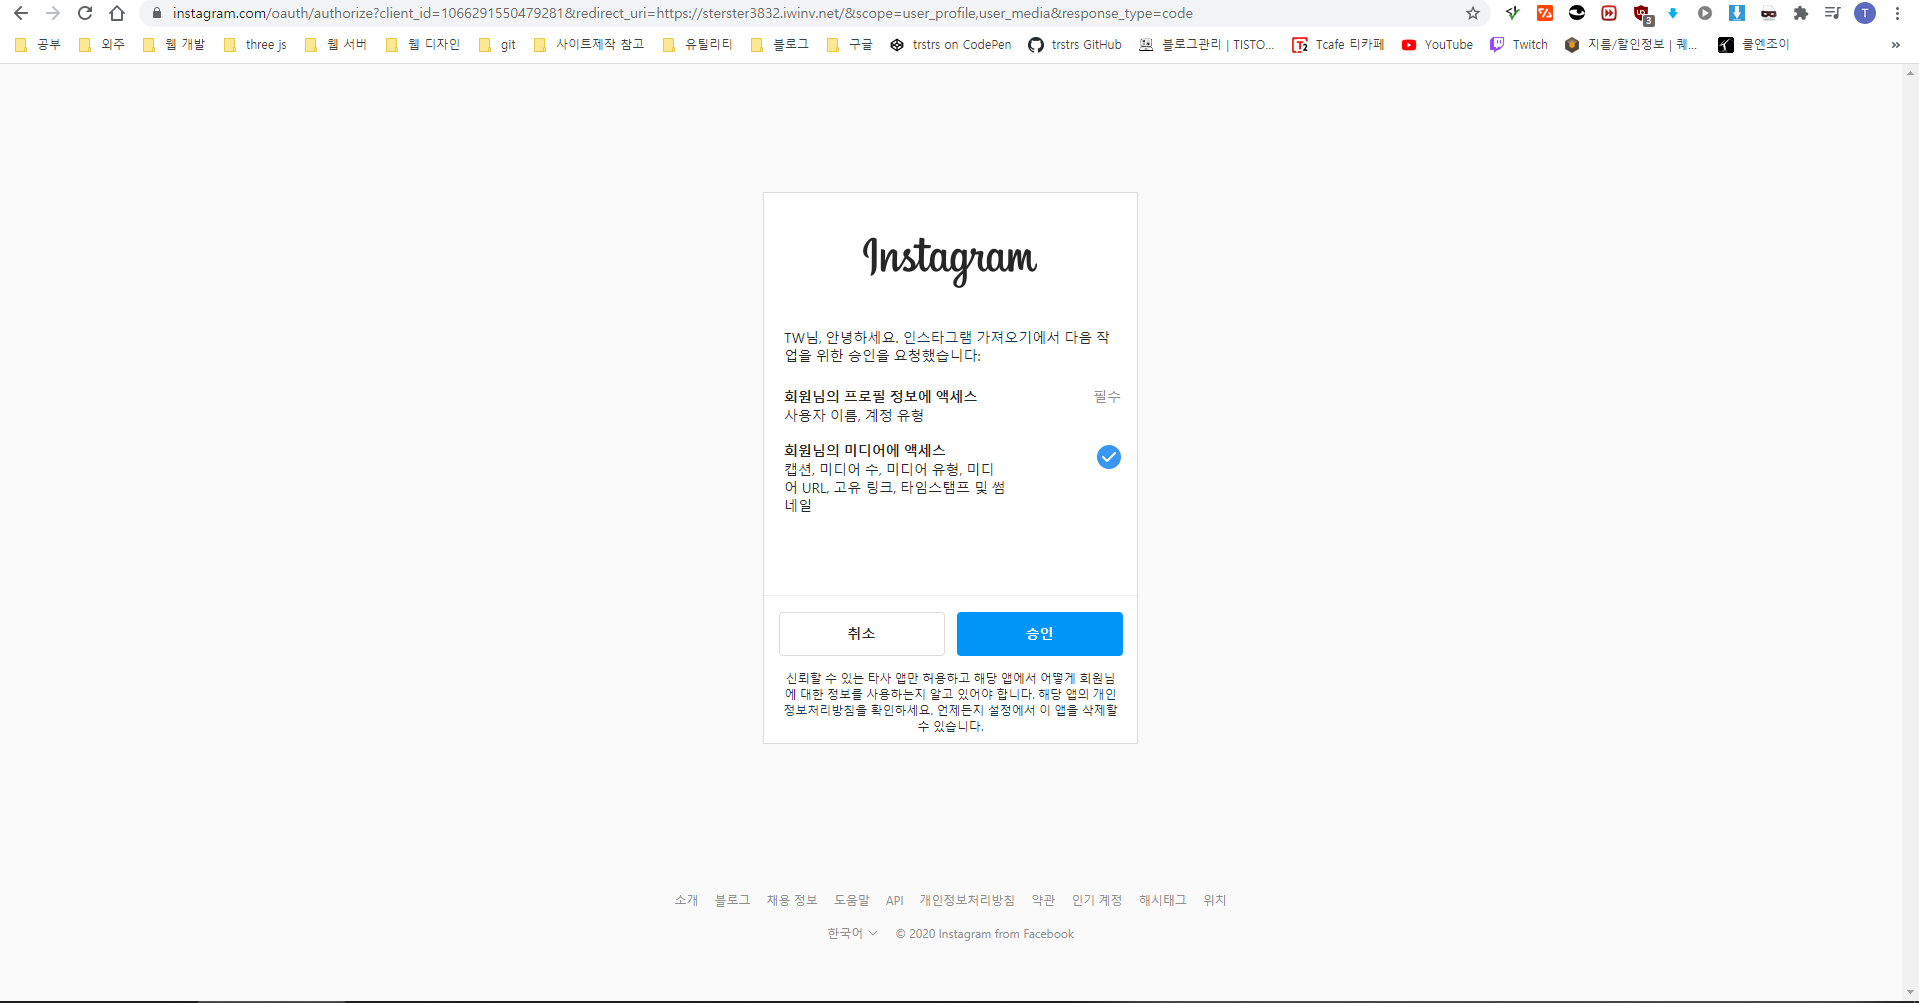1919x1003 pixels.
Task: Open the Chrome profile avatar T
Action: 1865,13
